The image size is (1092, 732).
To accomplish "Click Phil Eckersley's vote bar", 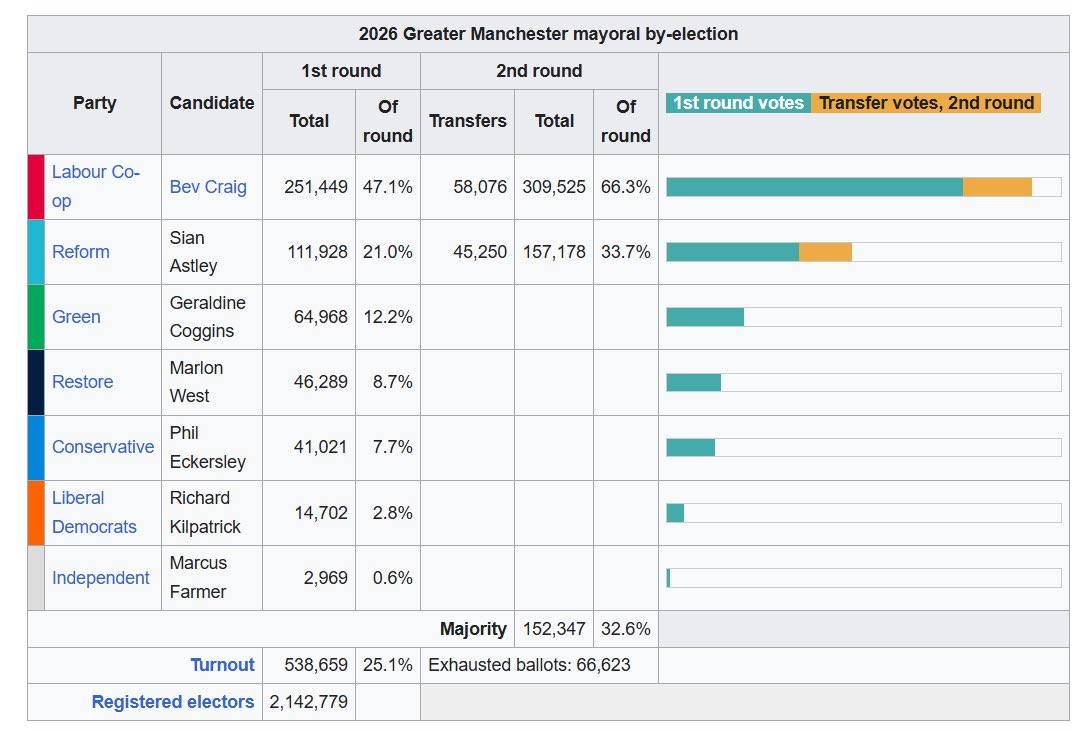I will tap(864, 447).
